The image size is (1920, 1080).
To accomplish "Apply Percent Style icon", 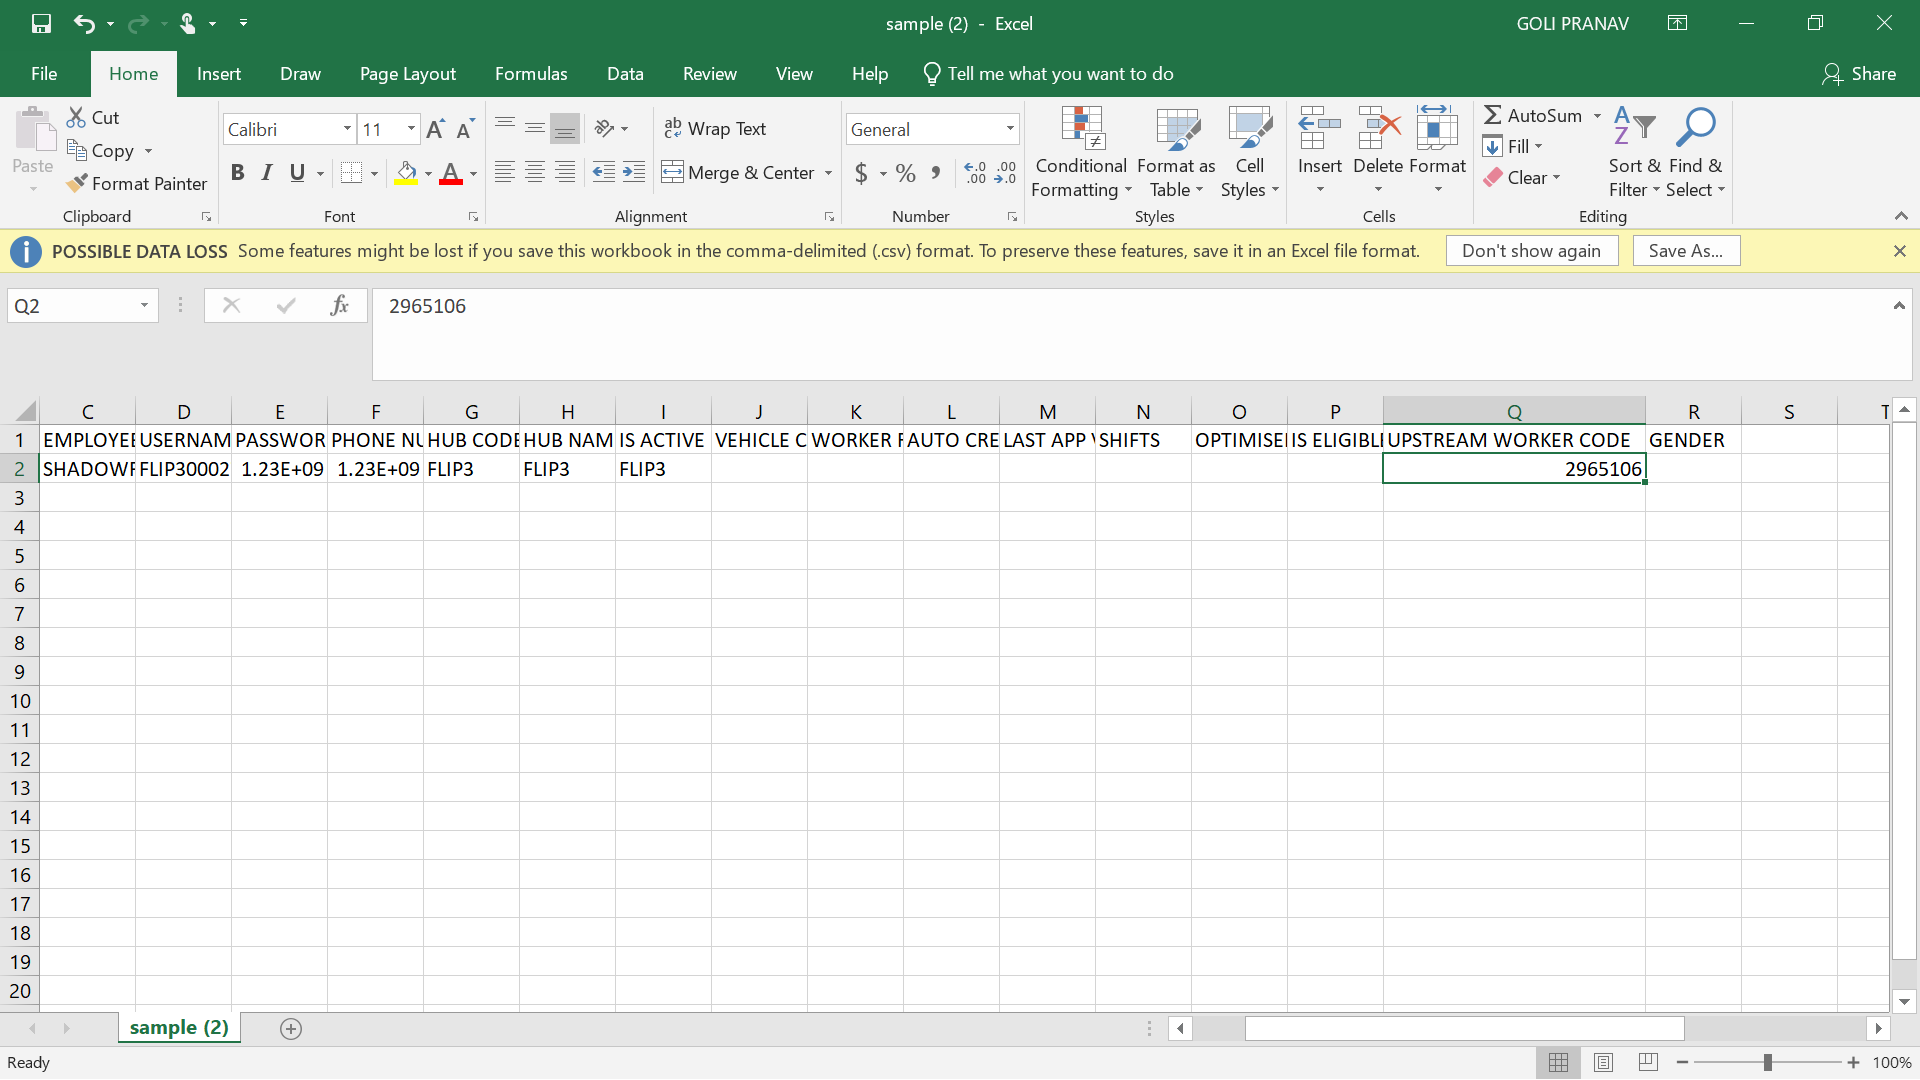I will (906, 173).
